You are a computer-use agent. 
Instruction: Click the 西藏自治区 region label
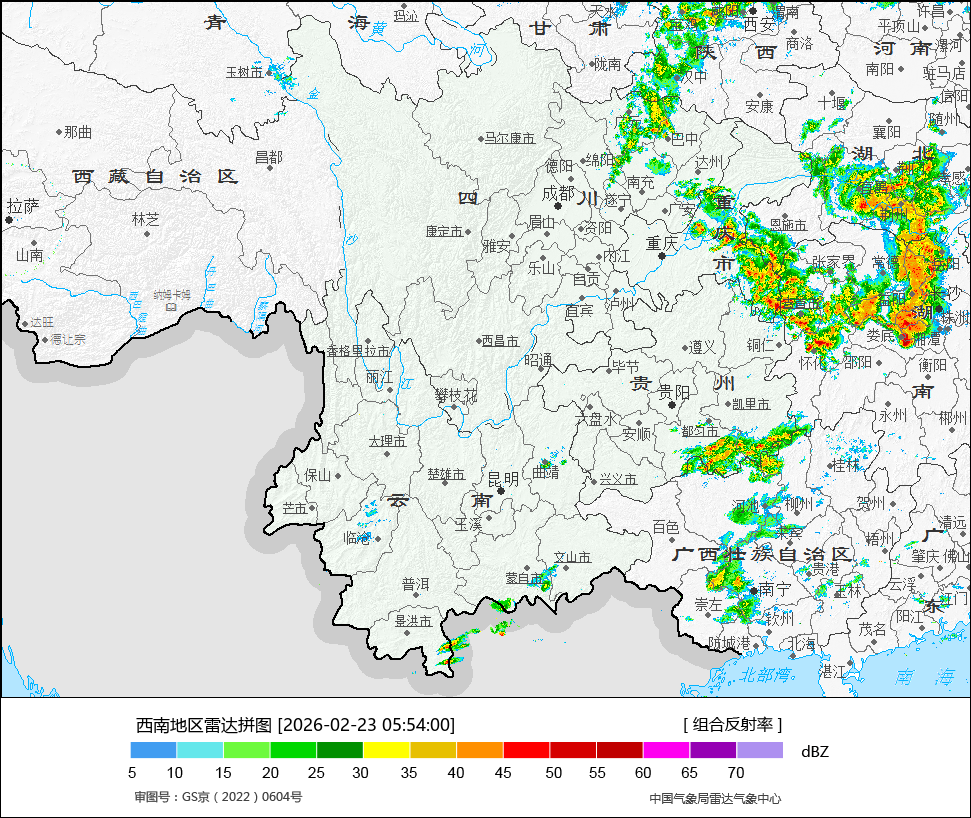[155, 176]
